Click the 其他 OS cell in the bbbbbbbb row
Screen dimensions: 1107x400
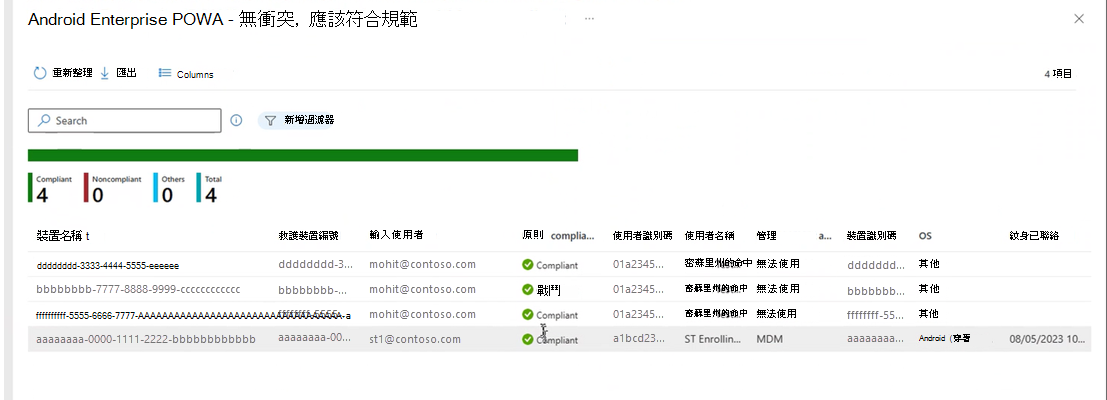click(x=929, y=289)
